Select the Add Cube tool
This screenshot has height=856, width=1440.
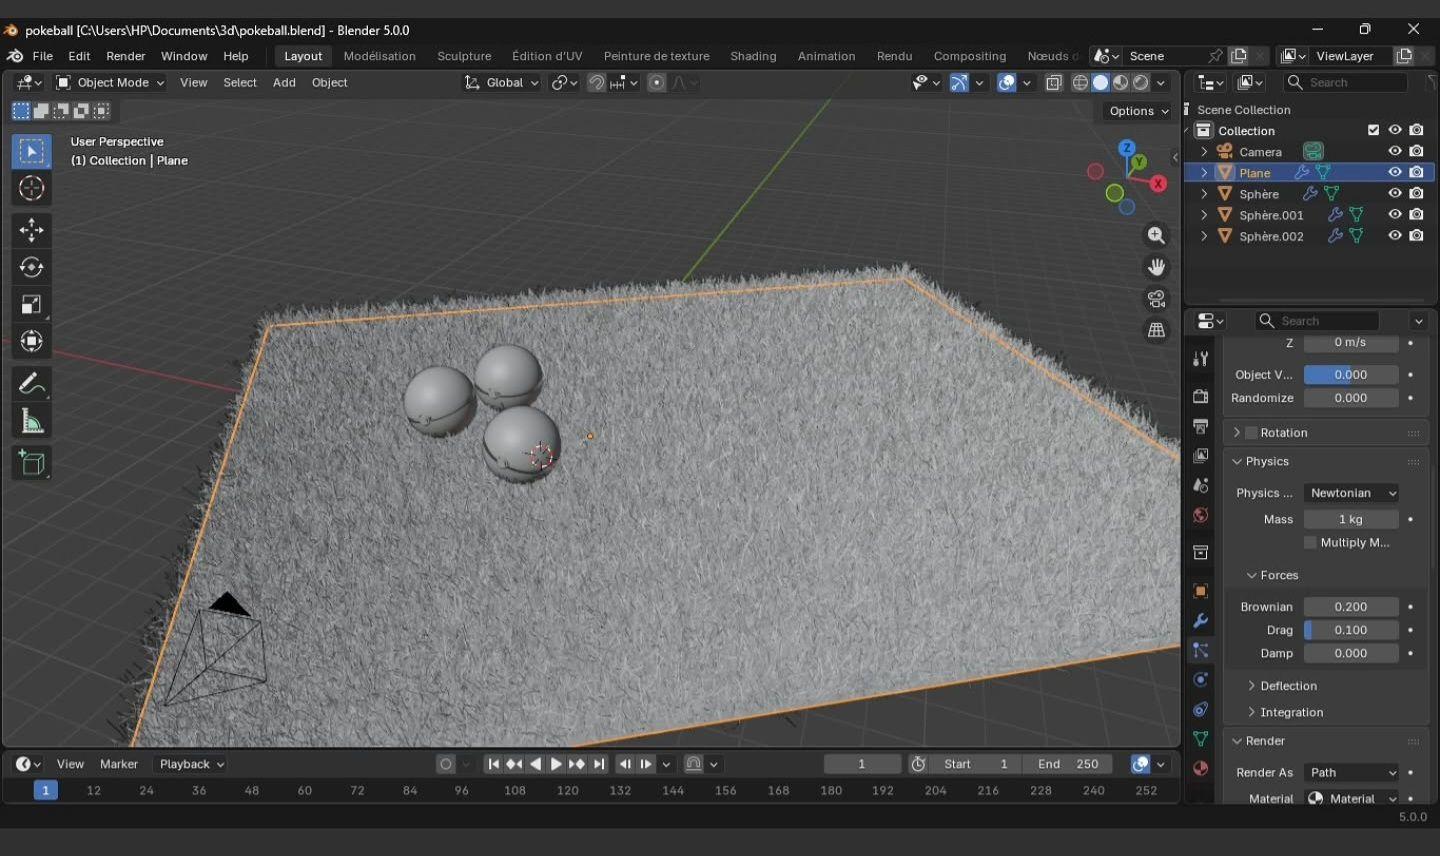click(31, 463)
